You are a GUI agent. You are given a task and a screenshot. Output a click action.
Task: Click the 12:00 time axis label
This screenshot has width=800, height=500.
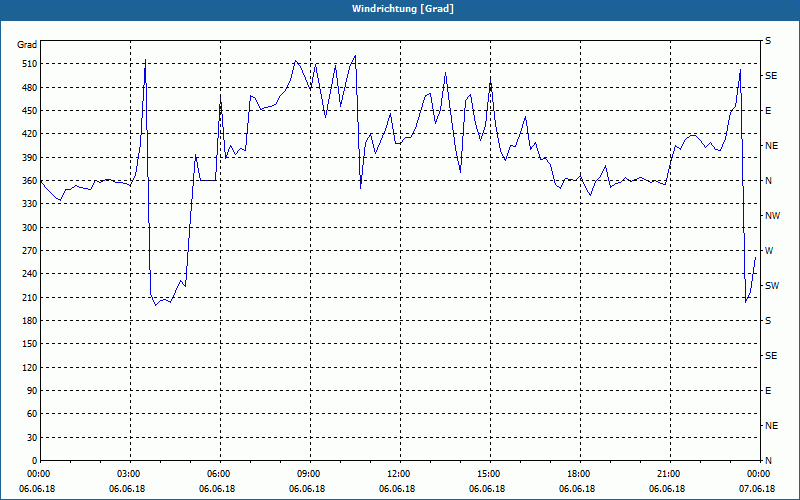click(397, 474)
